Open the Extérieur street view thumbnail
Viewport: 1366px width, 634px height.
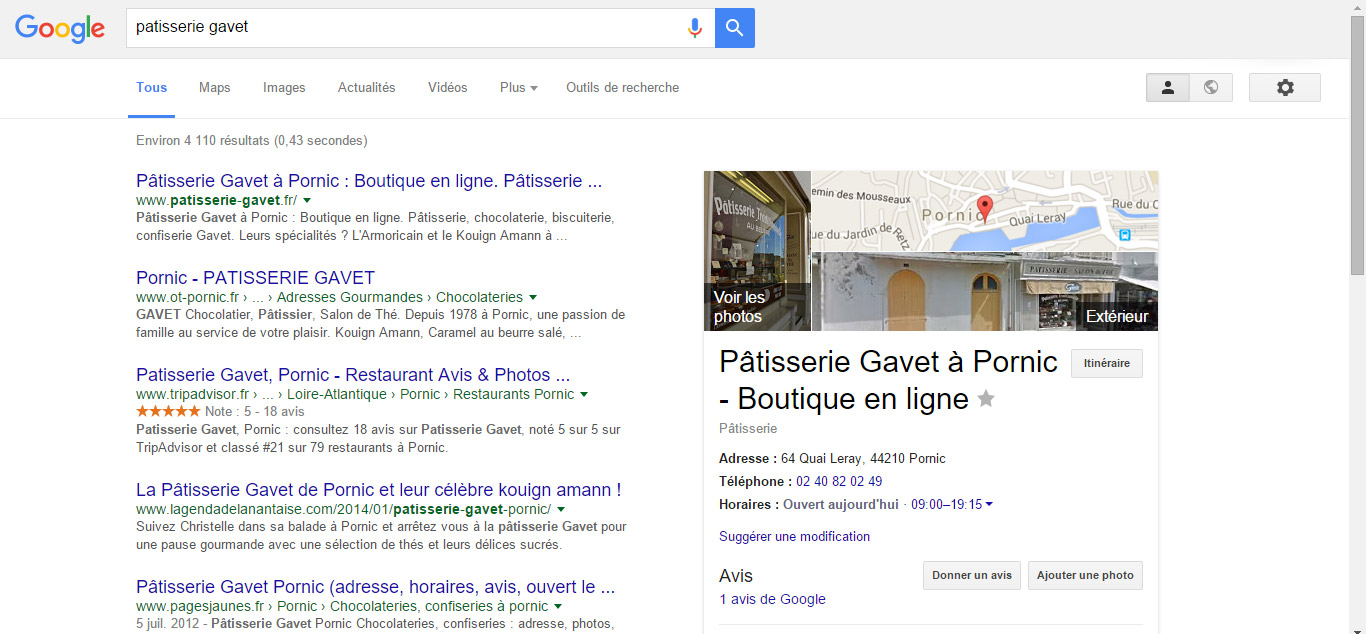coord(985,291)
